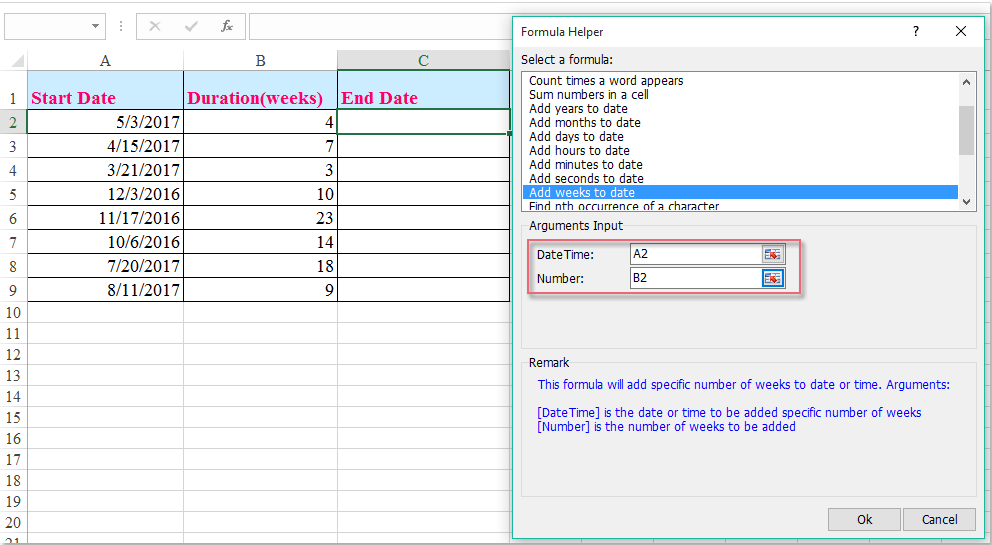Click the Cancel button in Formula Helper
Viewport: 992px width, 545px height.
[939, 519]
